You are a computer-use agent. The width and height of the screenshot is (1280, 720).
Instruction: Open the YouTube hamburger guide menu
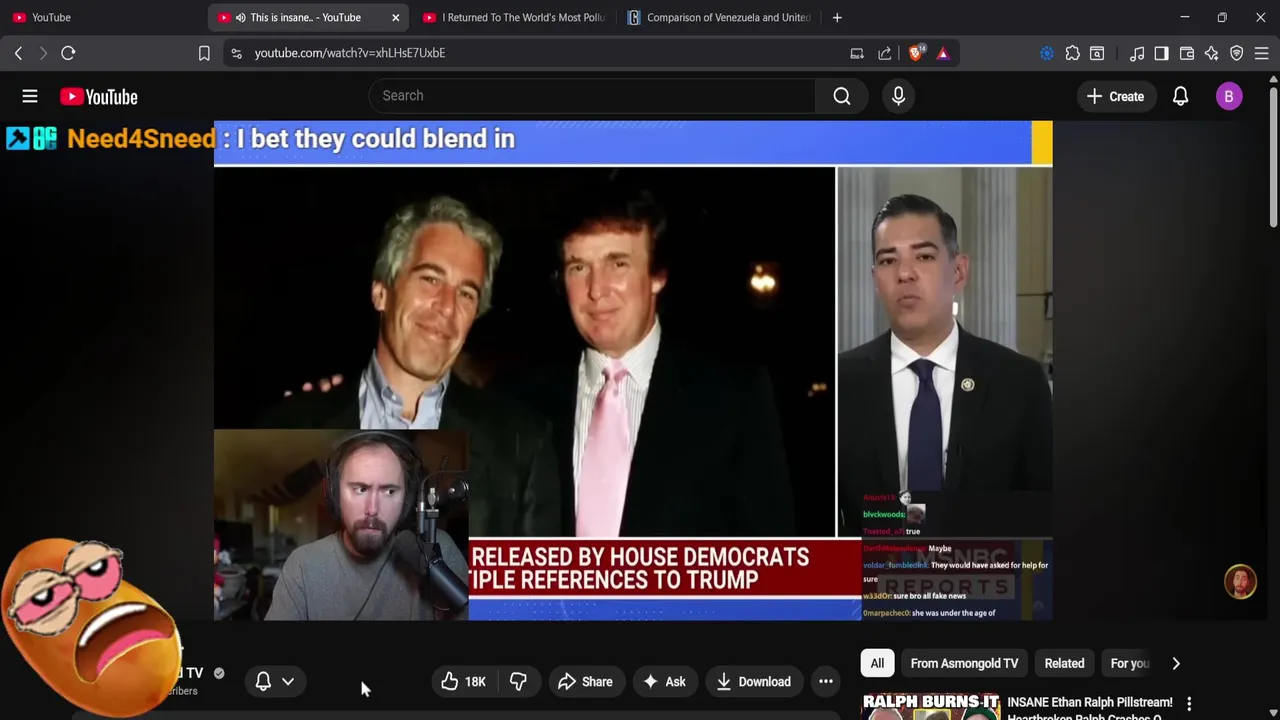pos(30,96)
